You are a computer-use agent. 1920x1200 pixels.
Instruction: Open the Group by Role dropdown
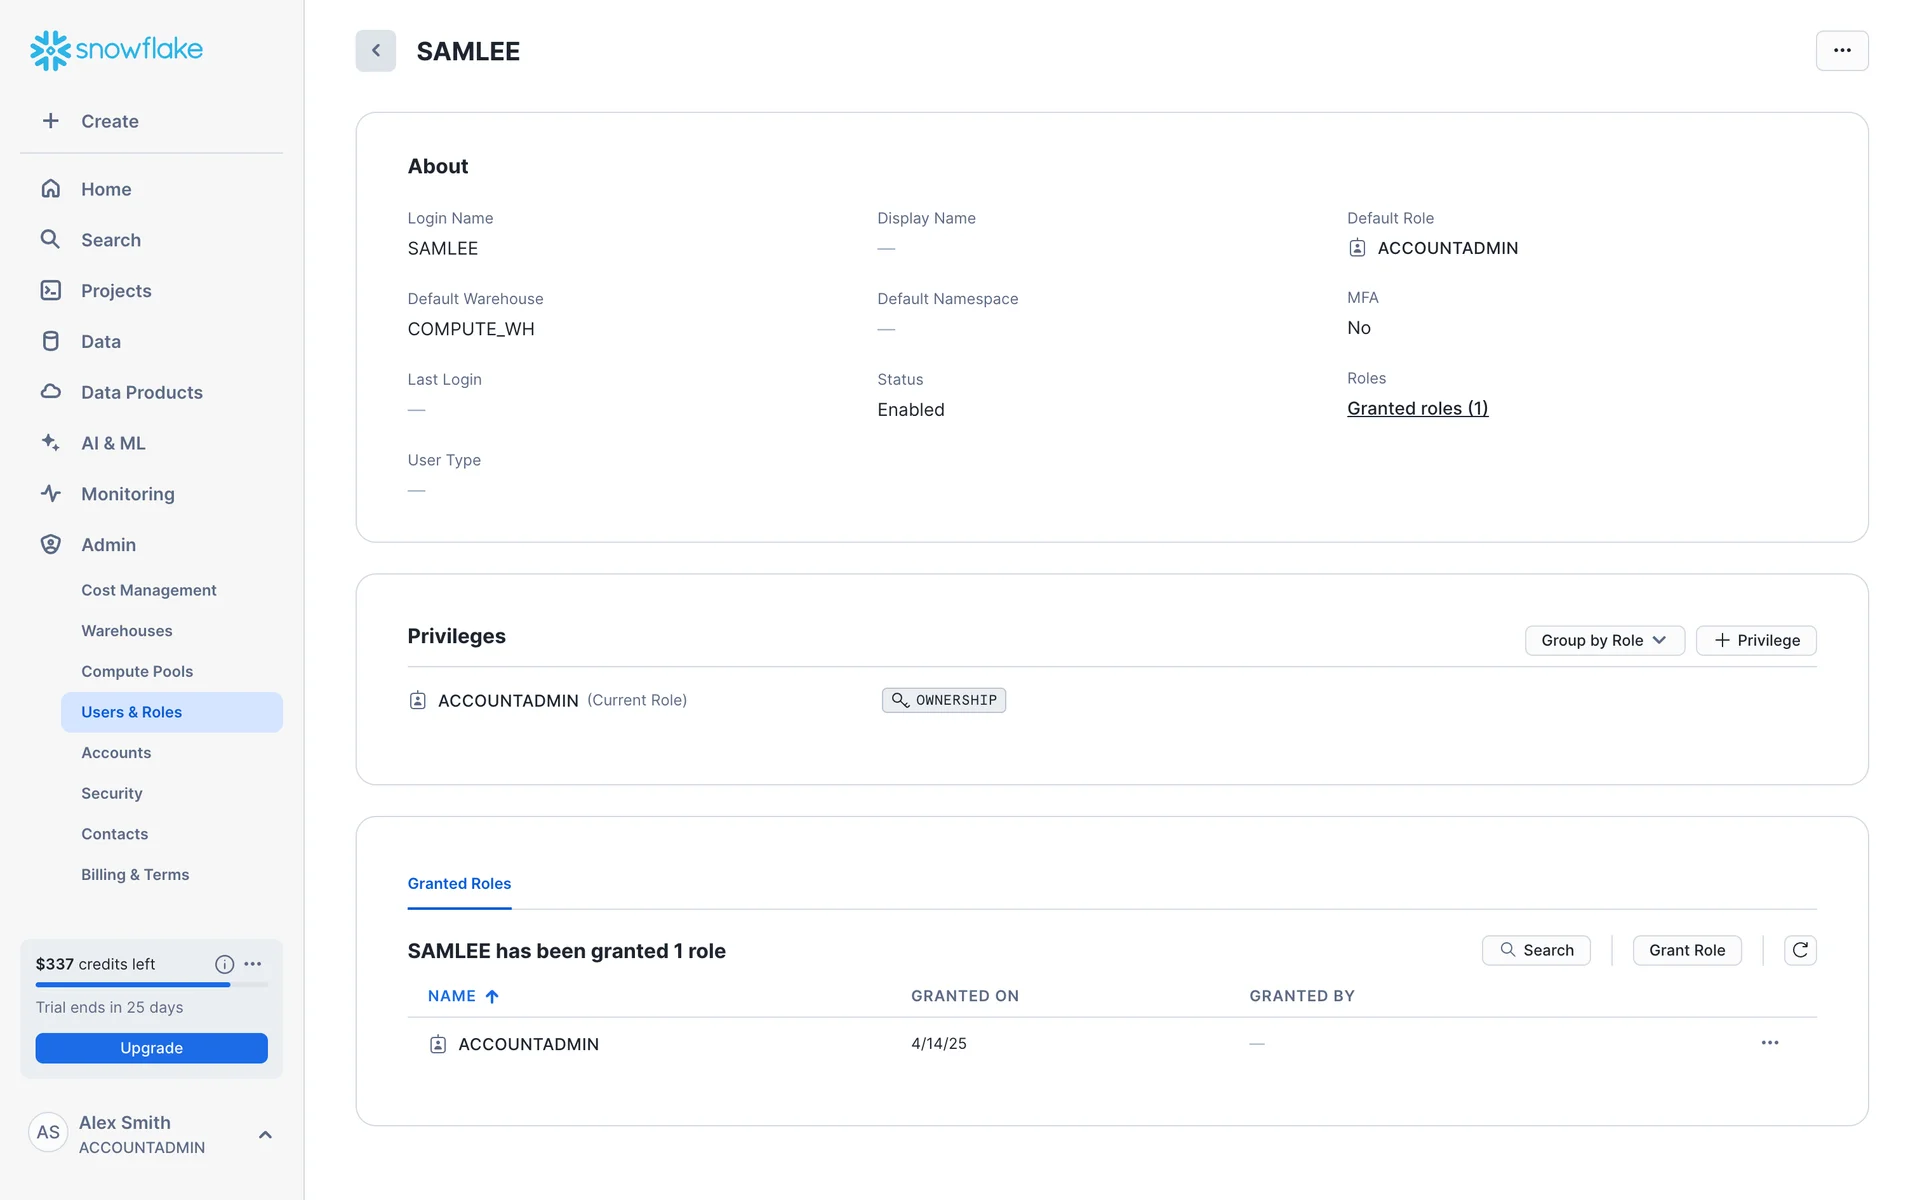[x=1603, y=640]
